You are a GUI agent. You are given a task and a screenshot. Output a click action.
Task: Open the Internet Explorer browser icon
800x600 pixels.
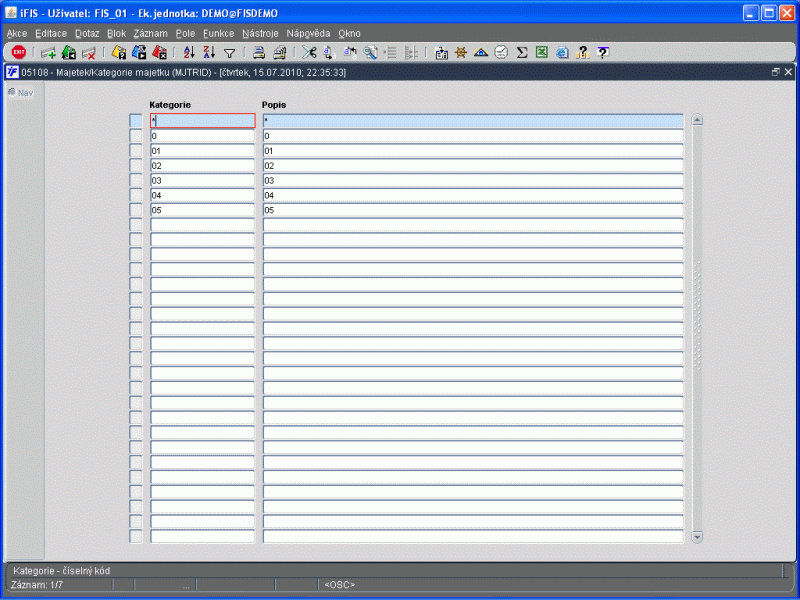(562, 52)
